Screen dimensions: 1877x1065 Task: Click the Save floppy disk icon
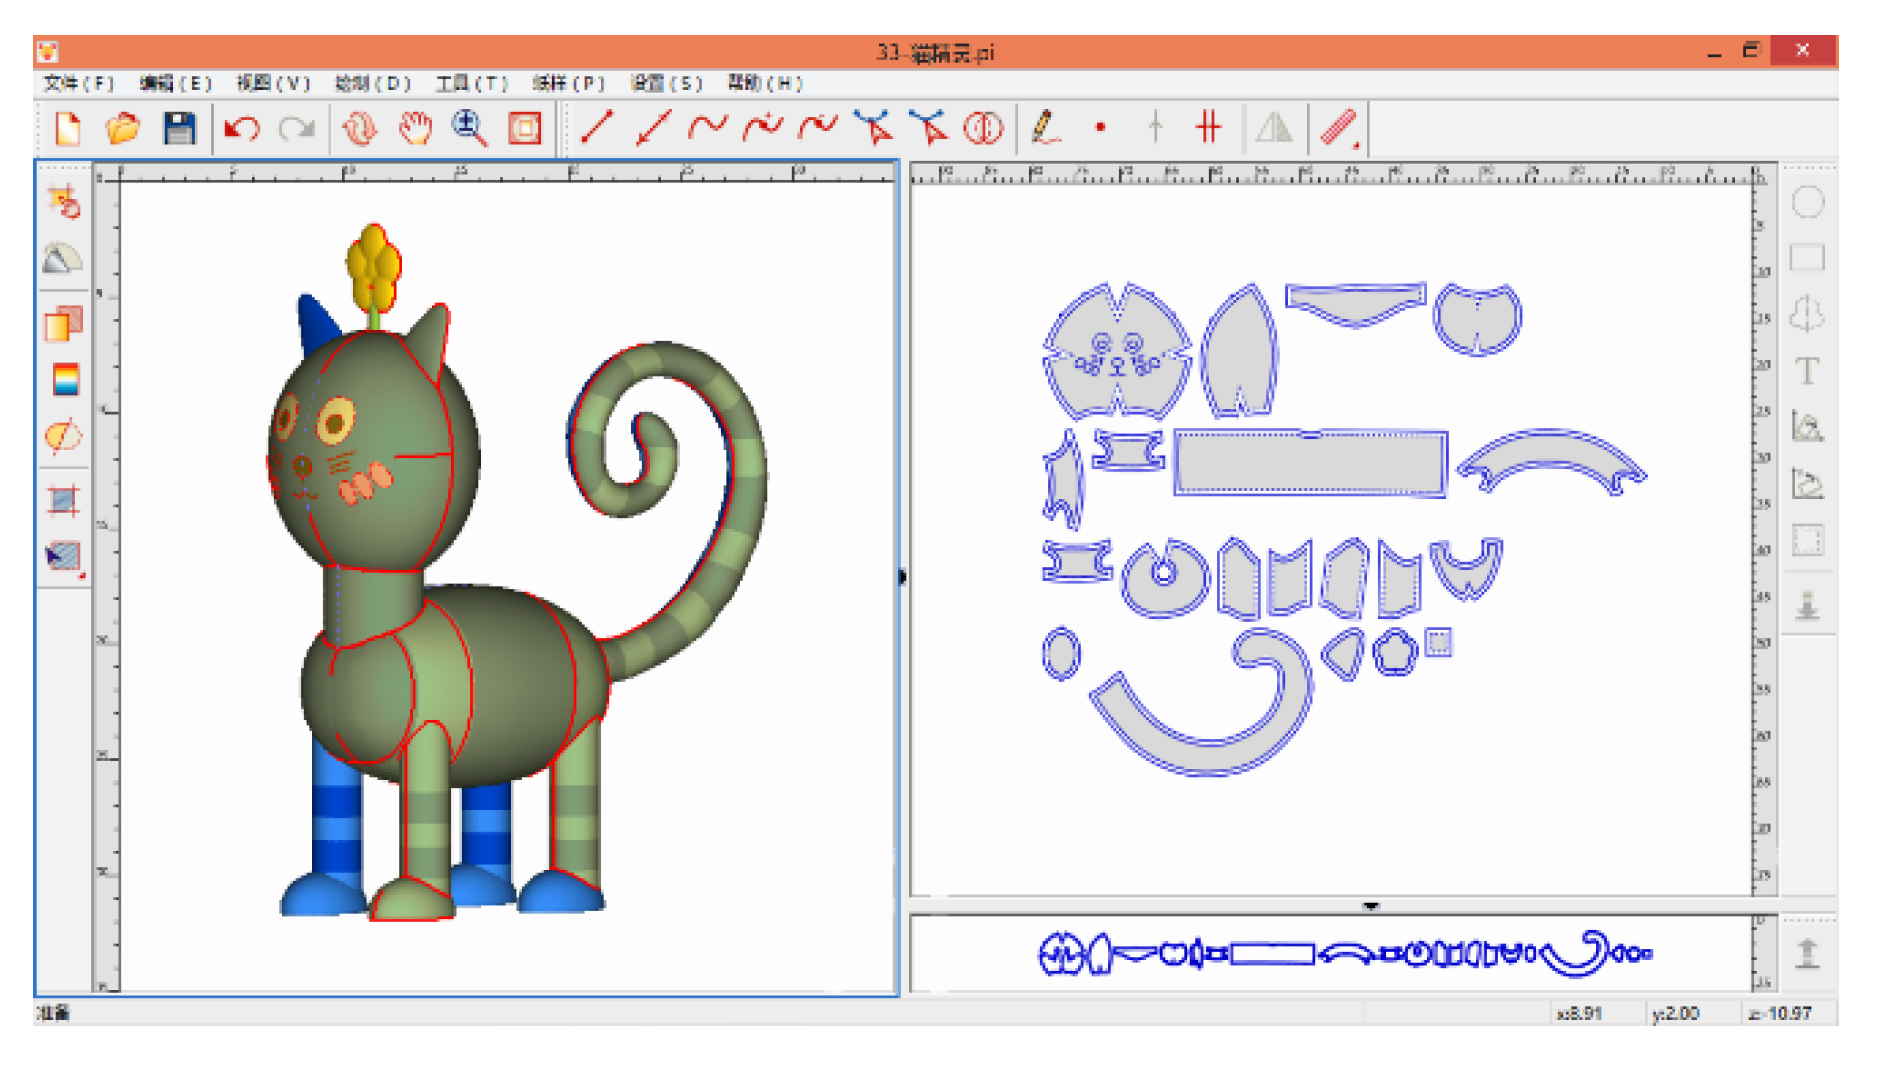click(x=179, y=128)
